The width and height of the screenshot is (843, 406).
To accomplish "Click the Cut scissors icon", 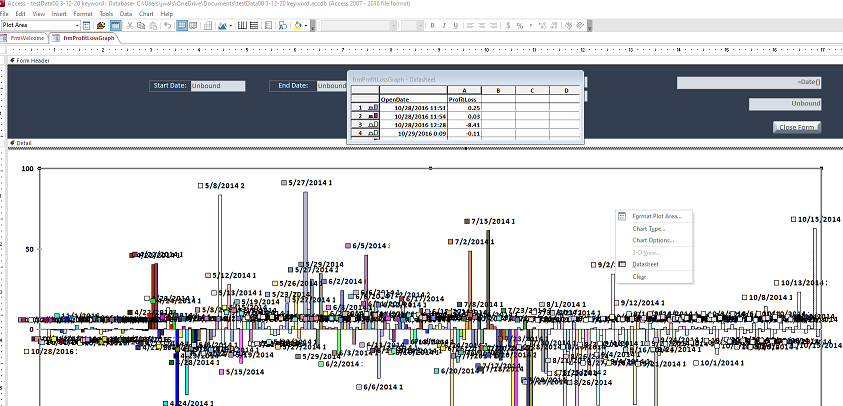I will 130,25.
